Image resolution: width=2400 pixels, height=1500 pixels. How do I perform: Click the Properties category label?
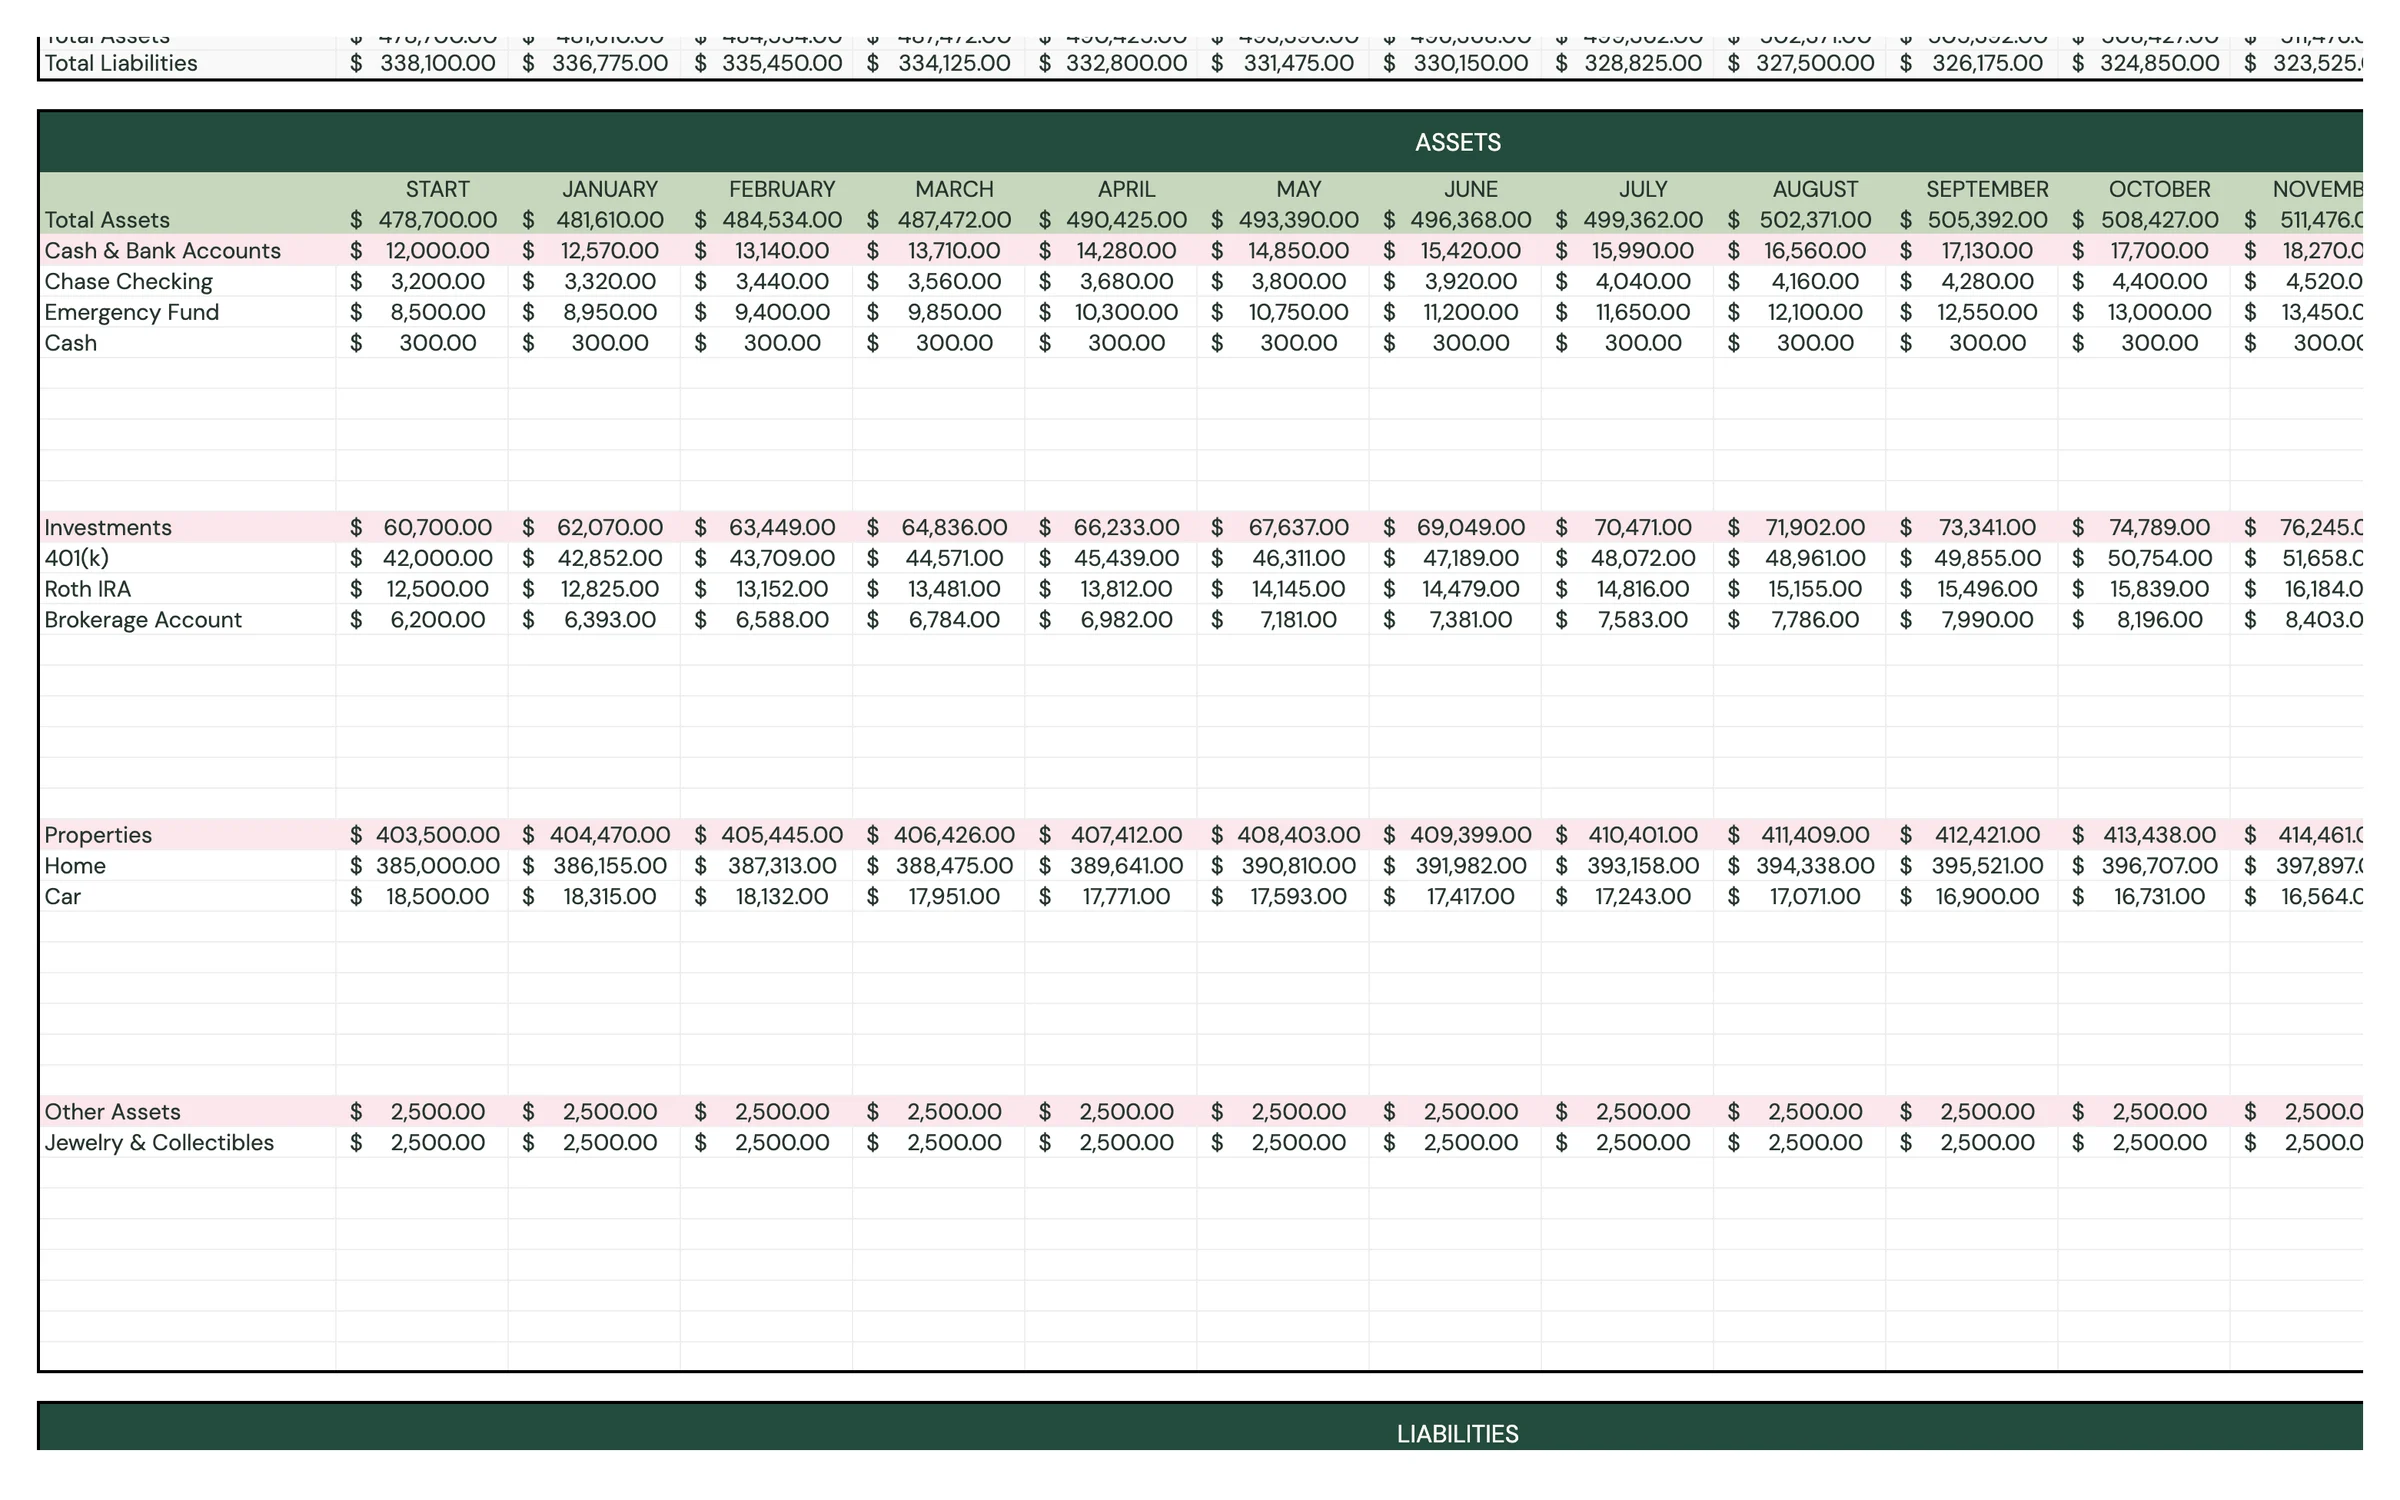(x=98, y=835)
